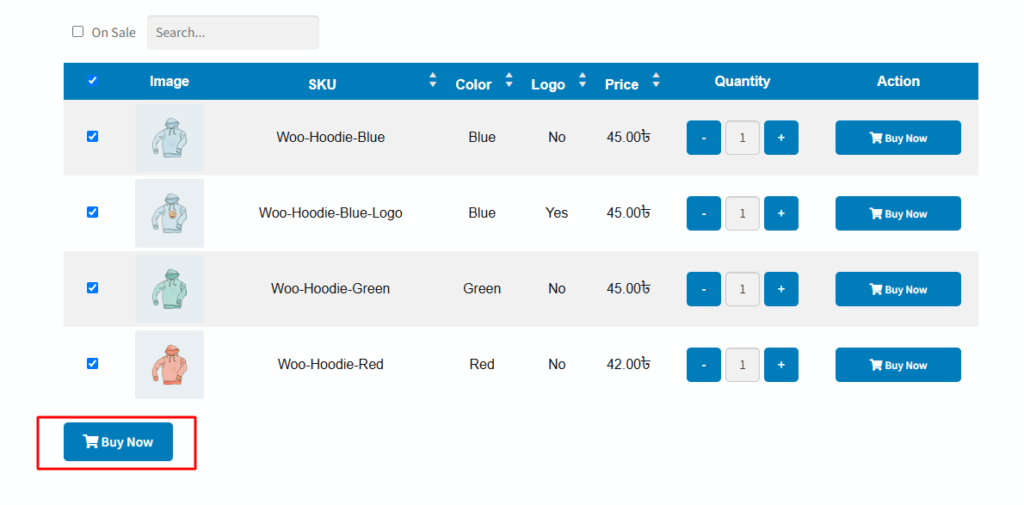Decrease quantity for Woo-Hoodie-Blue-Logo
Image resolution: width=1024 pixels, height=505 pixels.
pyautogui.click(x=703, y=214)
